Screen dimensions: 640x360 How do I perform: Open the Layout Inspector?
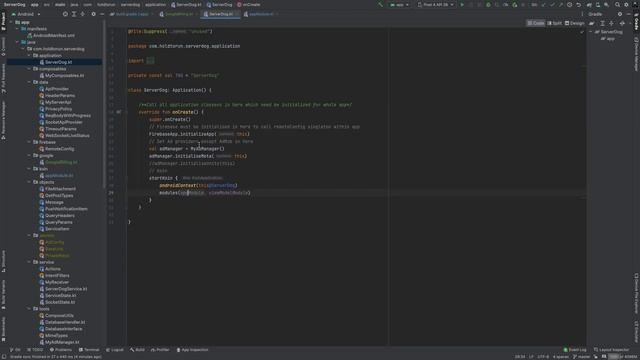pos(611,350)
